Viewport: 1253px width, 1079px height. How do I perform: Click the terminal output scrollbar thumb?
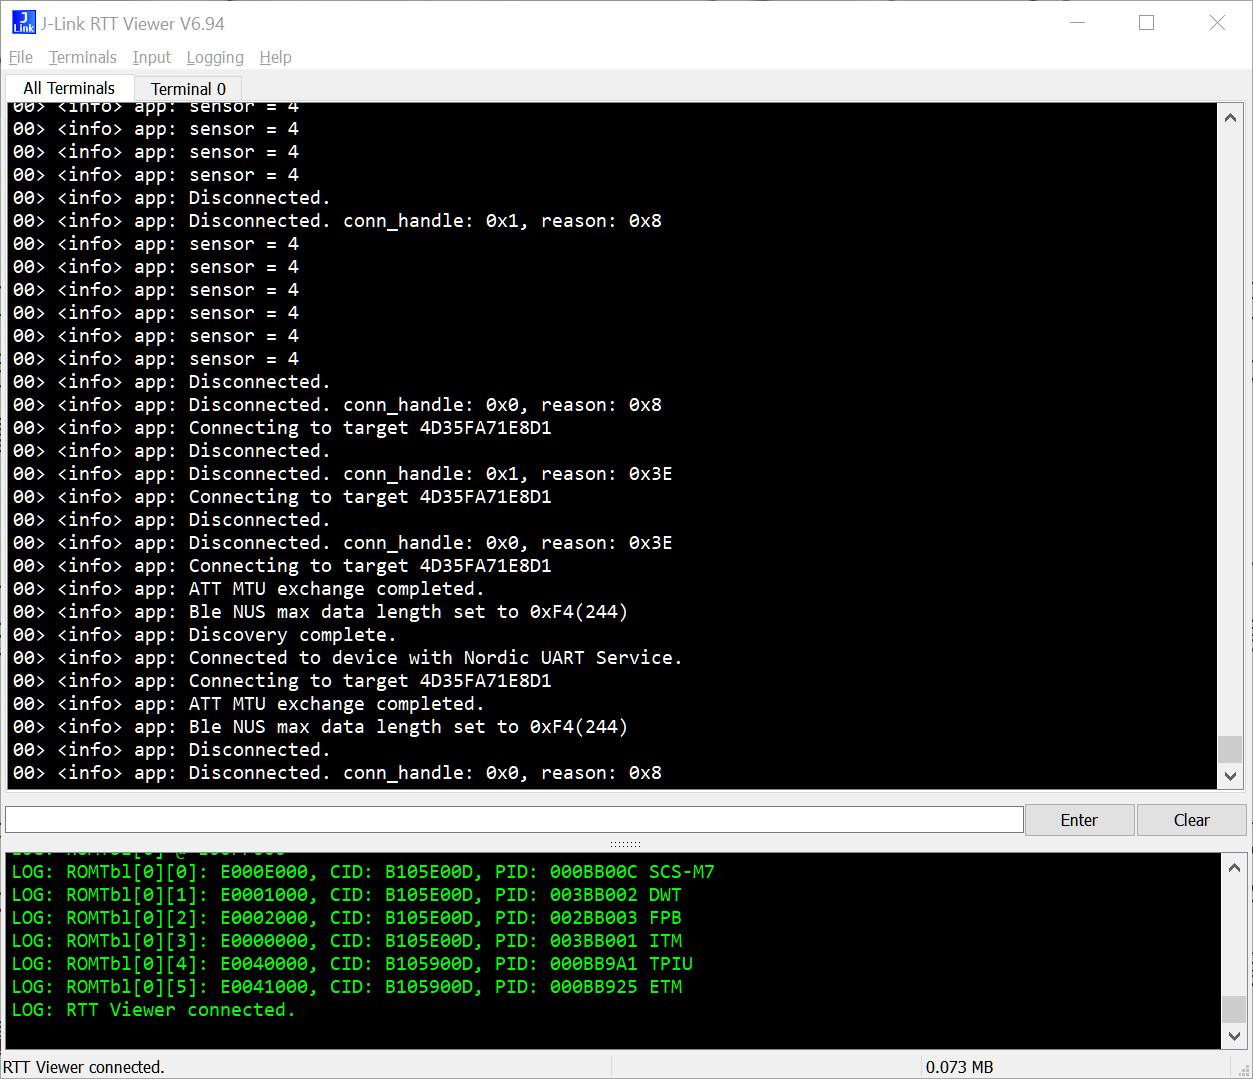(1230, 749)
